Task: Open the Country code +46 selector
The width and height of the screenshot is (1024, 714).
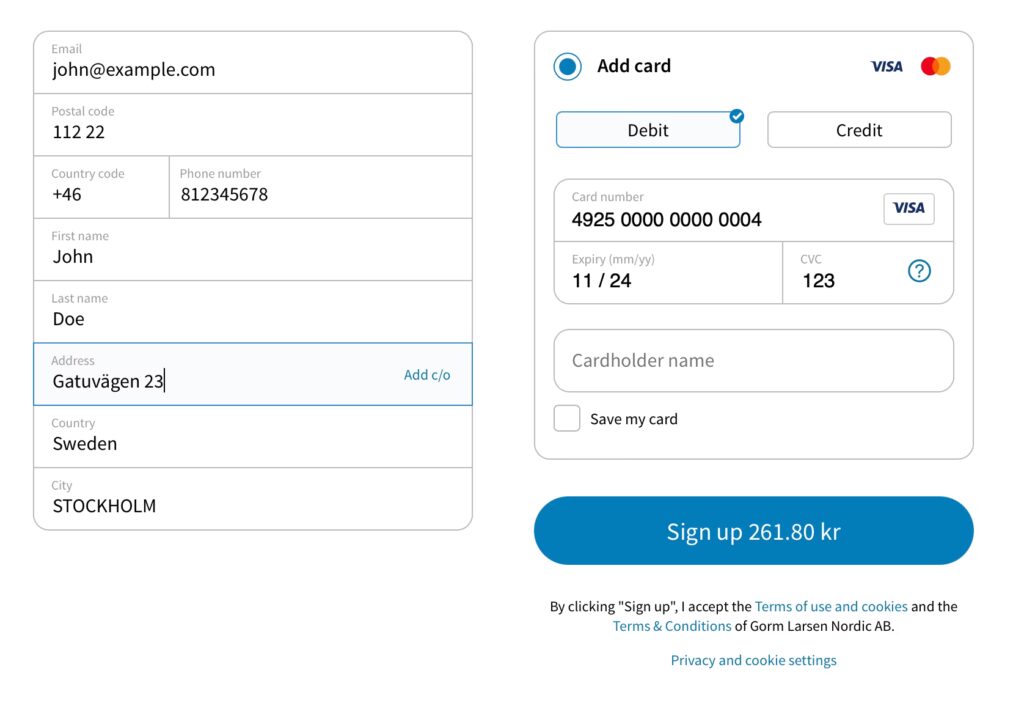Action: pyautogui.click(x=101, y=187)
